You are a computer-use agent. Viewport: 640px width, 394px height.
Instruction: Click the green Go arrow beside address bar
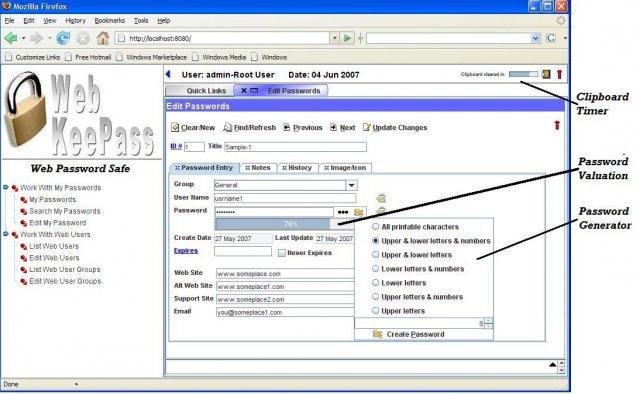(x=347, y=38)
